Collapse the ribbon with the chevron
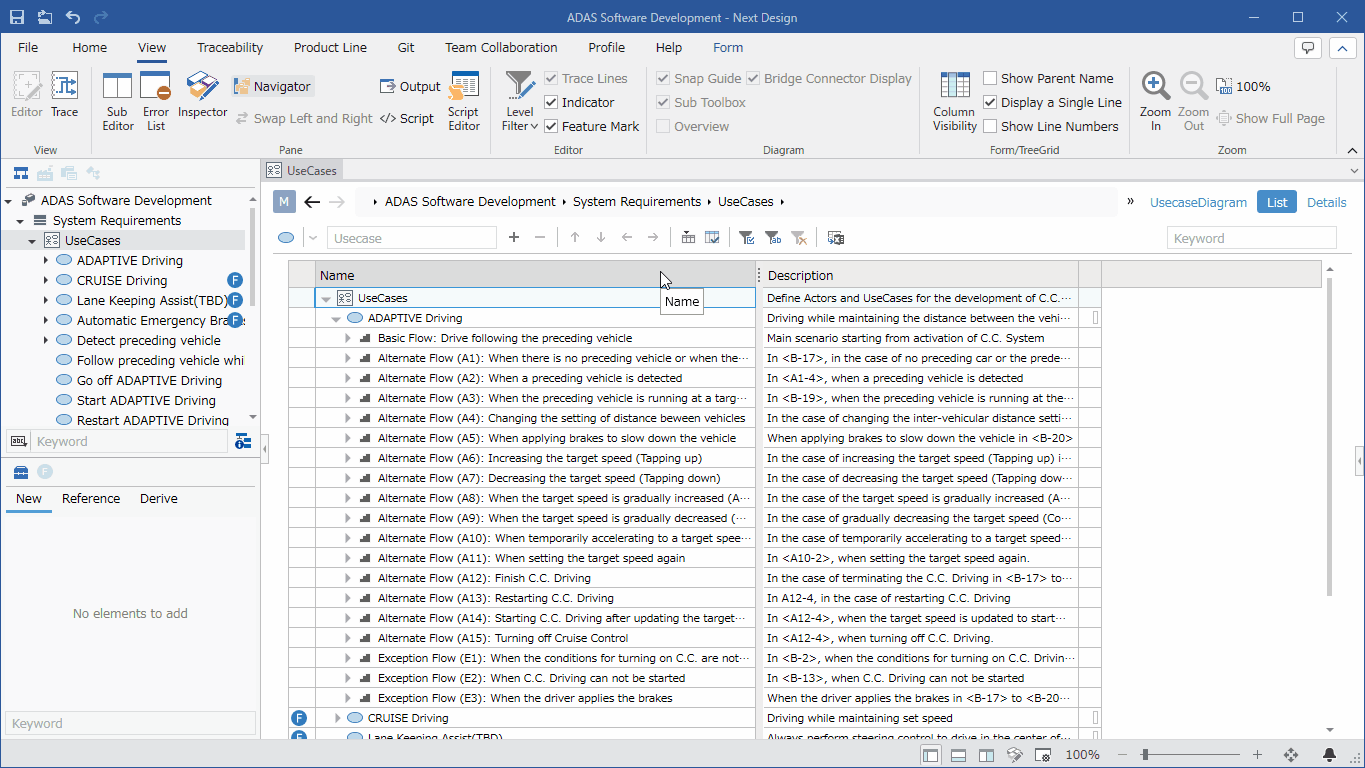The width and height of the screenshot is (1365, 768). 1353,150
